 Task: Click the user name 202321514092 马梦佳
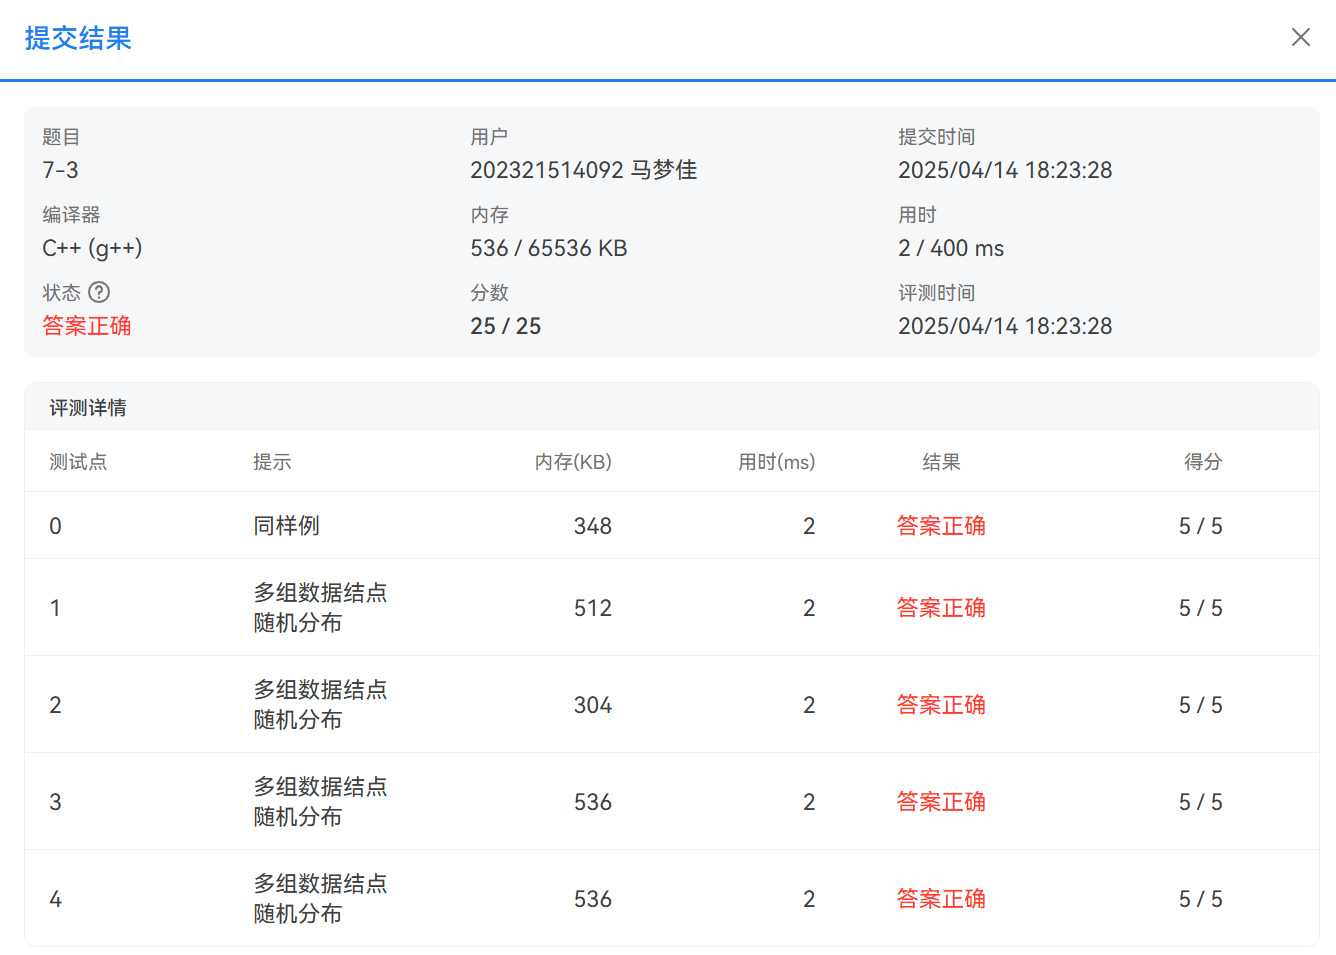point(584,170)
